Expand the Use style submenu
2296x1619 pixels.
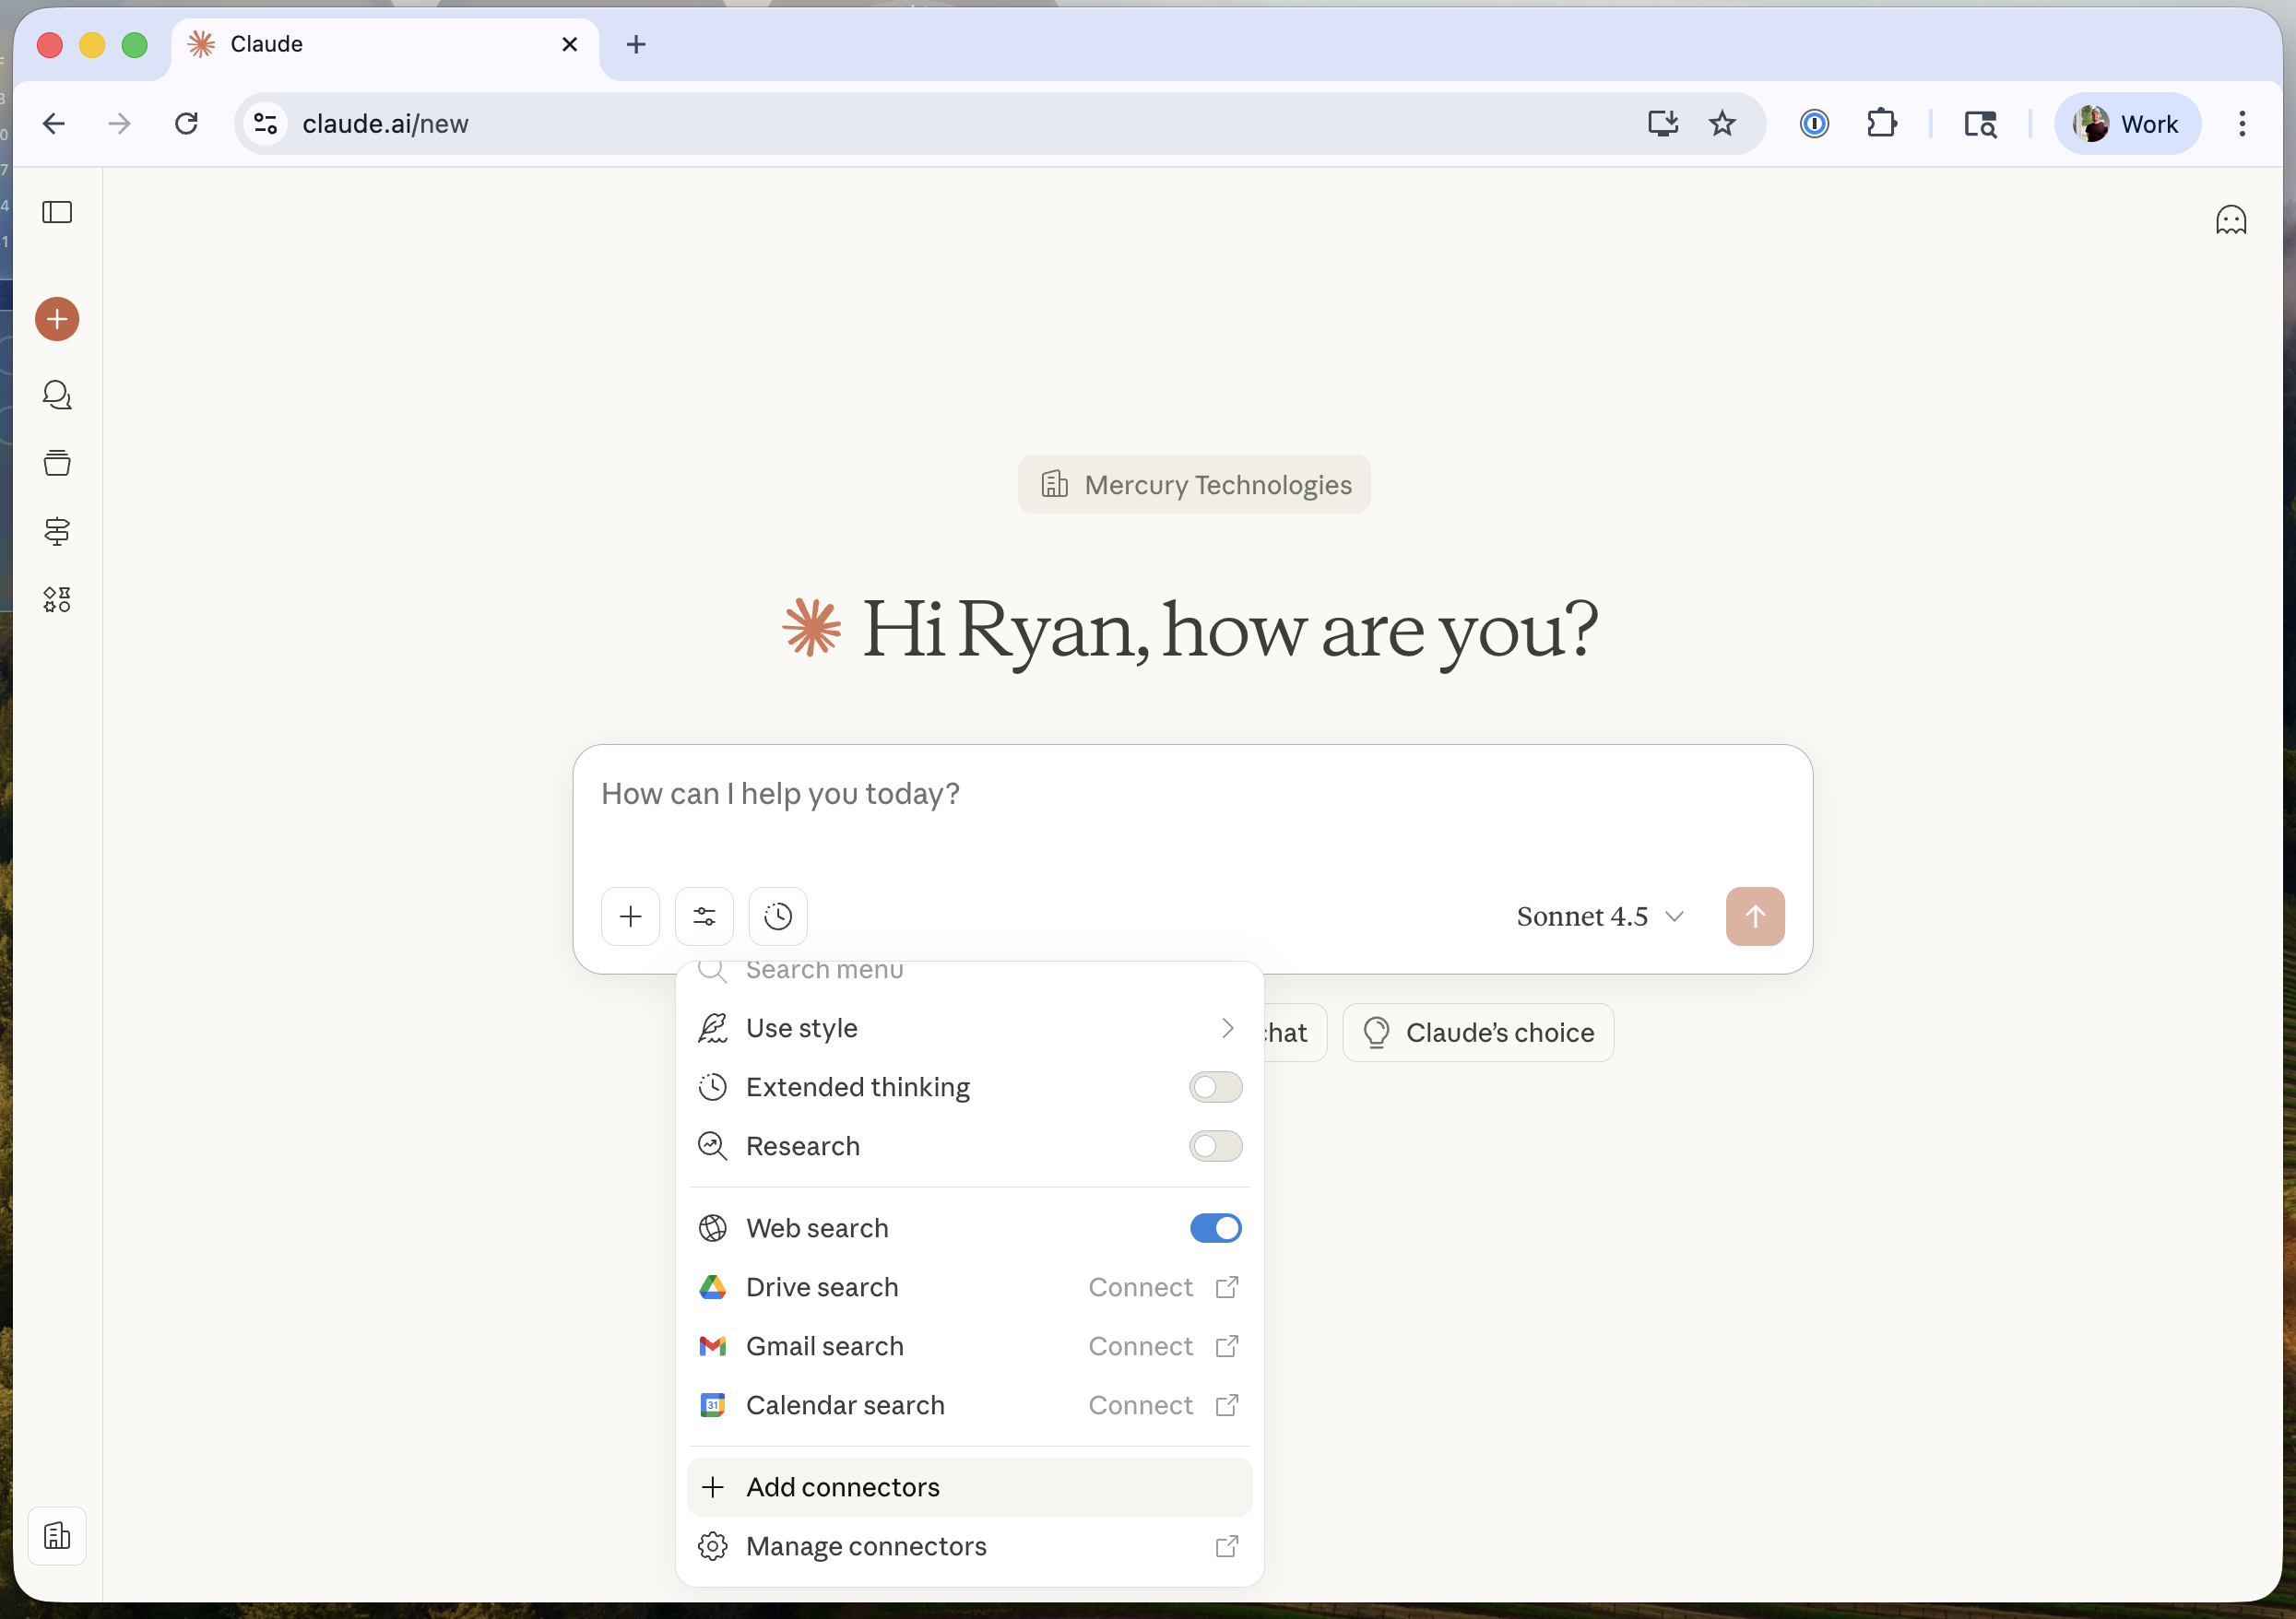tap(968, 1028)
